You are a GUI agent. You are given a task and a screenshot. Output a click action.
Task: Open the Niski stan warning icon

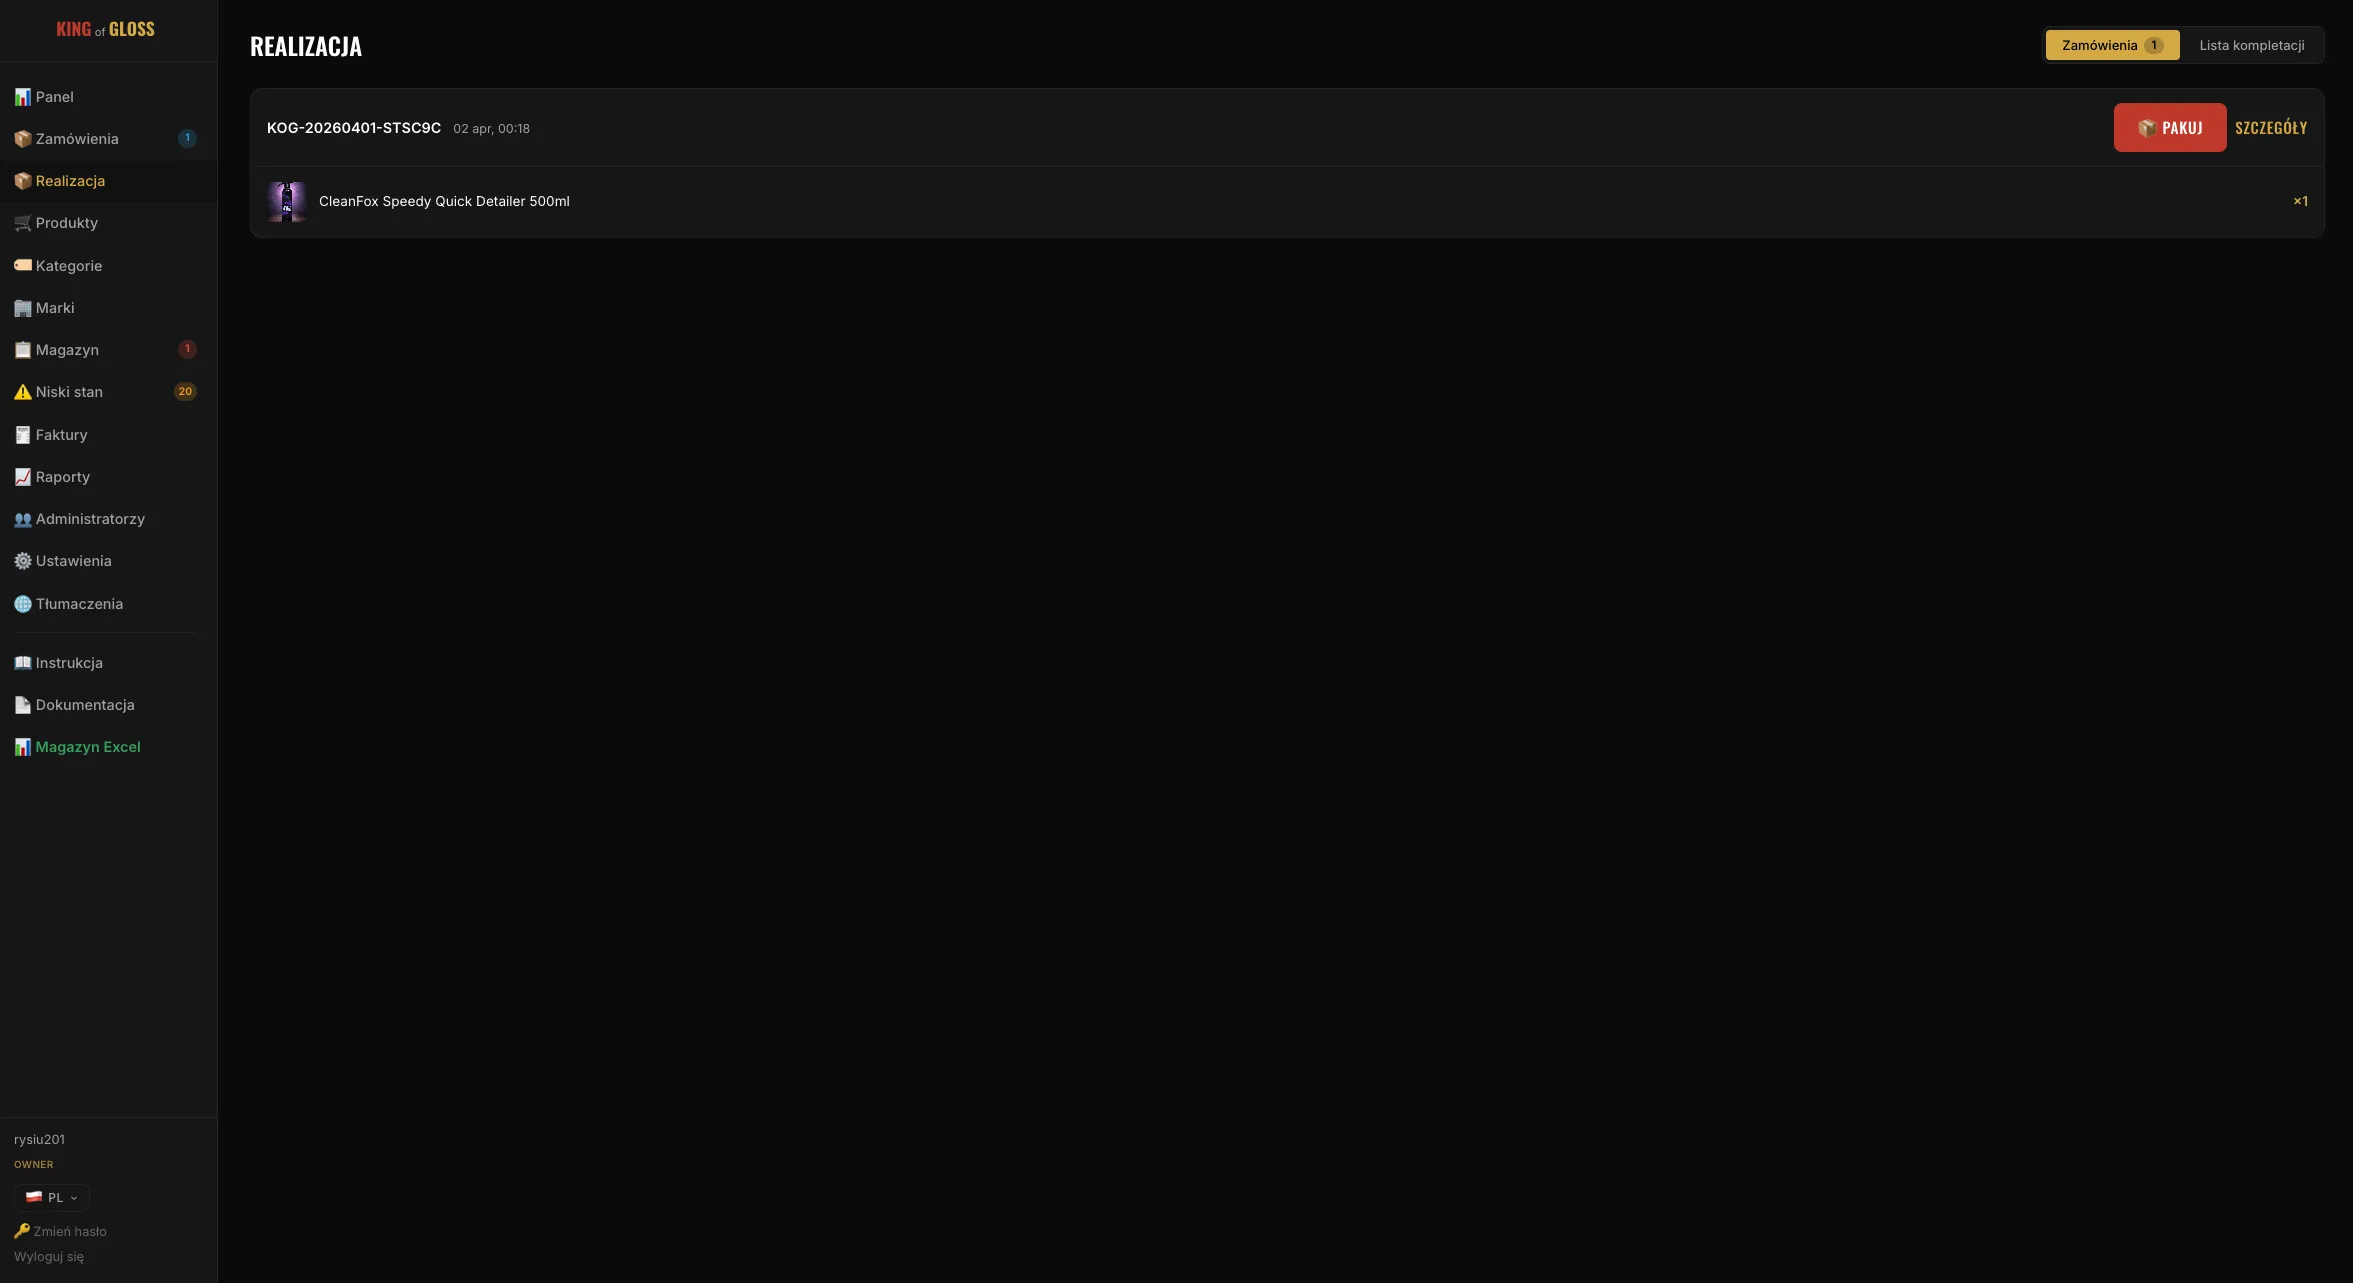point(22,392)
